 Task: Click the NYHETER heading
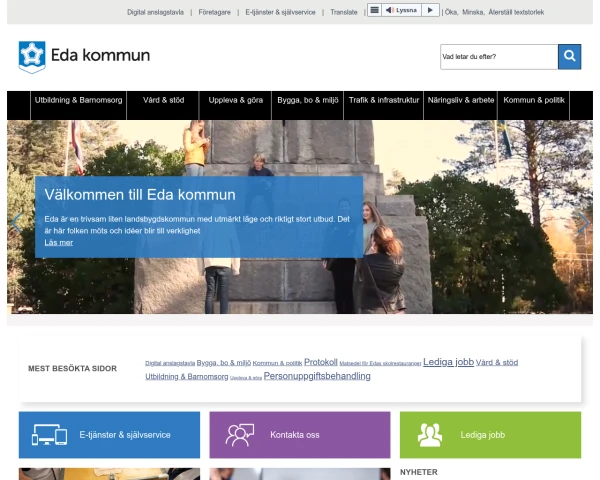tap(419, 472)
